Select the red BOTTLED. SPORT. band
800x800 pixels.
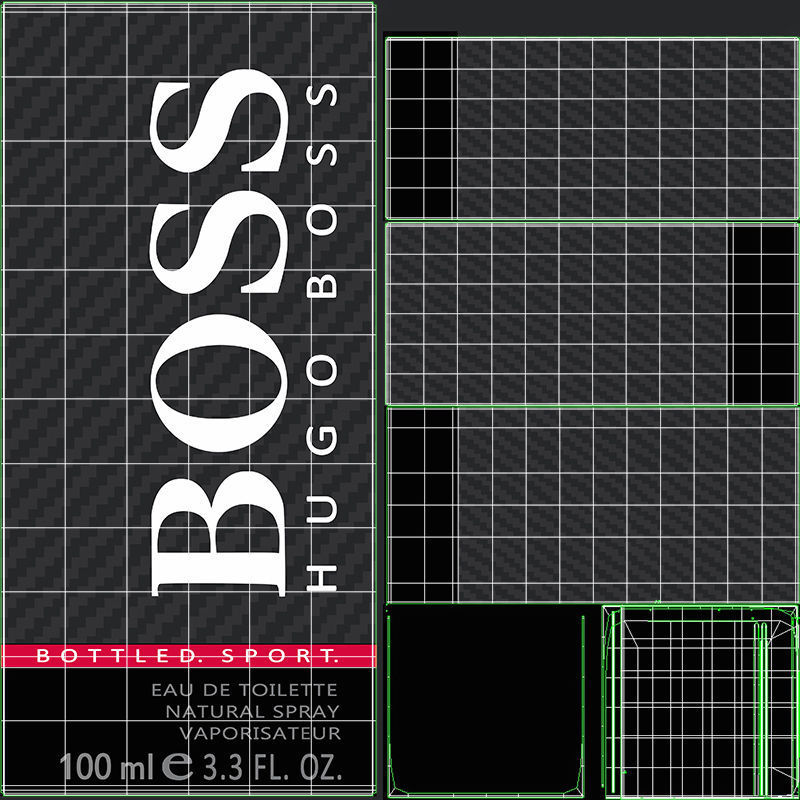pyautogui.click(x=188, y=656)
